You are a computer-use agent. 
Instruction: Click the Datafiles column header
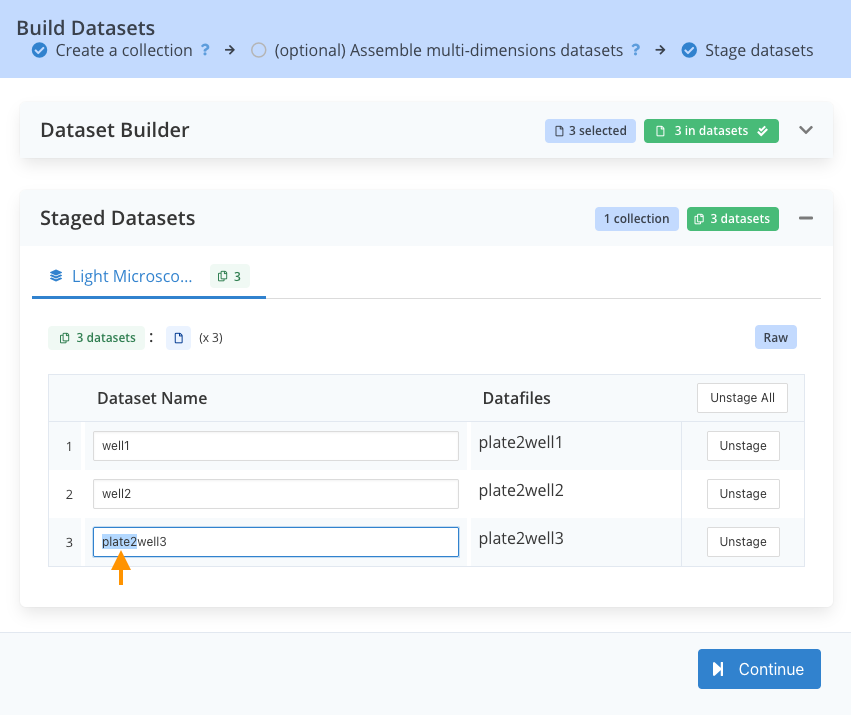(x=516, y=398)
